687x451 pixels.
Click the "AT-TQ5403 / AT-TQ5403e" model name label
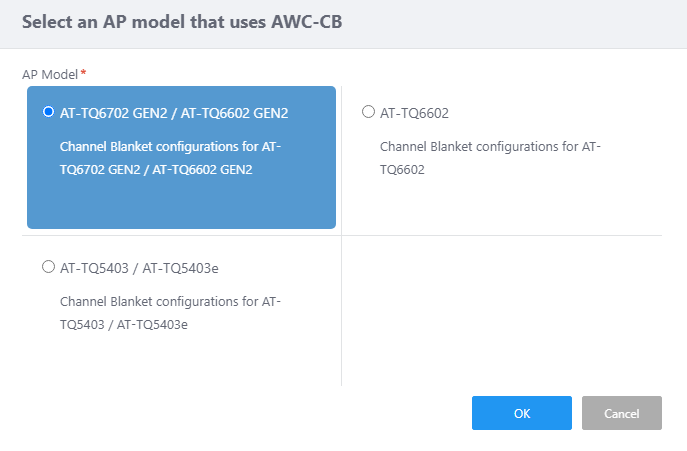click(x=146, y=268)
